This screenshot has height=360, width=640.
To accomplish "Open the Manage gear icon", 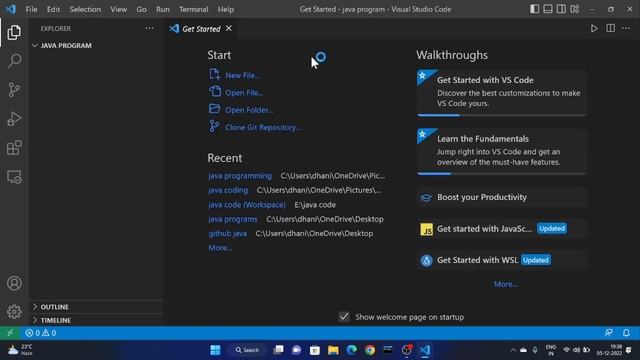I will [x=14, y=311].
